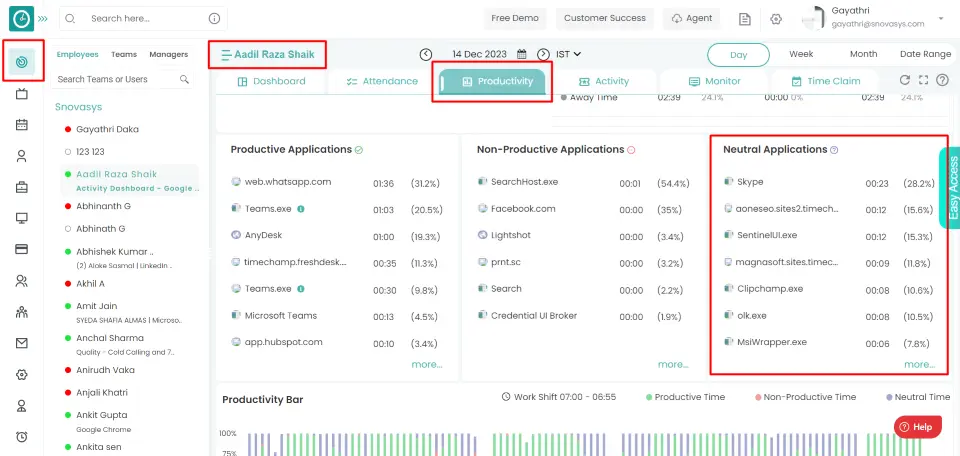Open the Gayathri profile dropdown arrow

pyautogui.click(x=941, y=18)
